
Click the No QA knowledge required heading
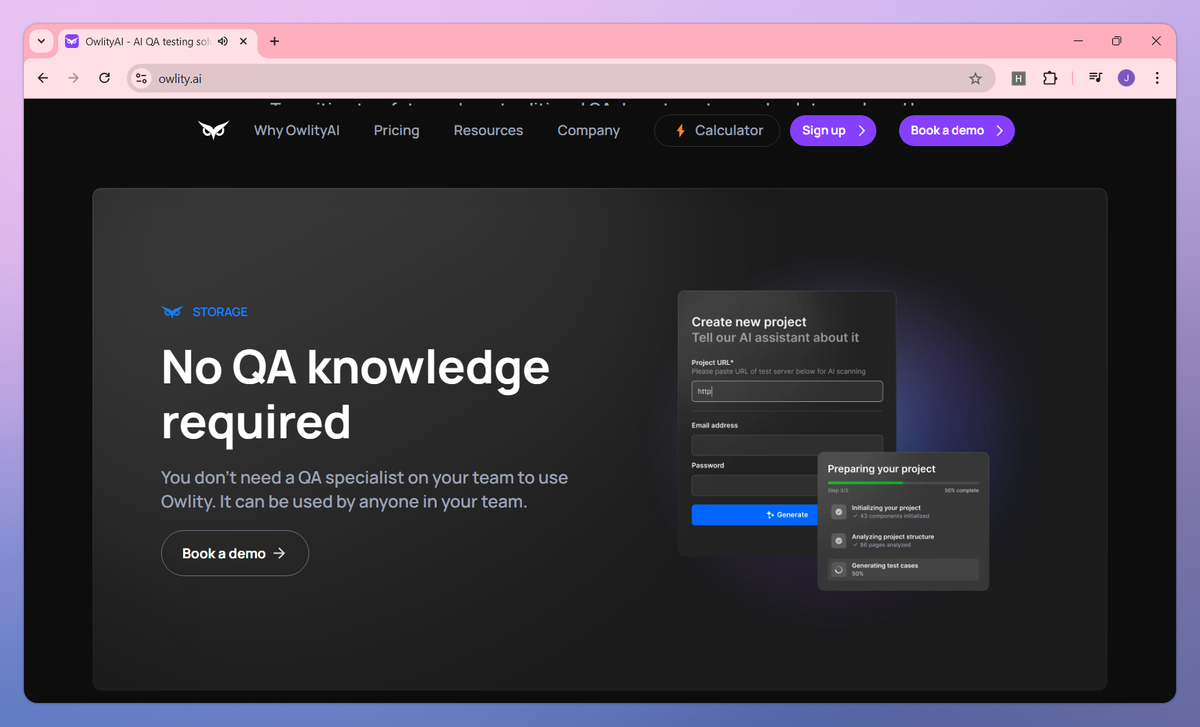tap(355, 394)
